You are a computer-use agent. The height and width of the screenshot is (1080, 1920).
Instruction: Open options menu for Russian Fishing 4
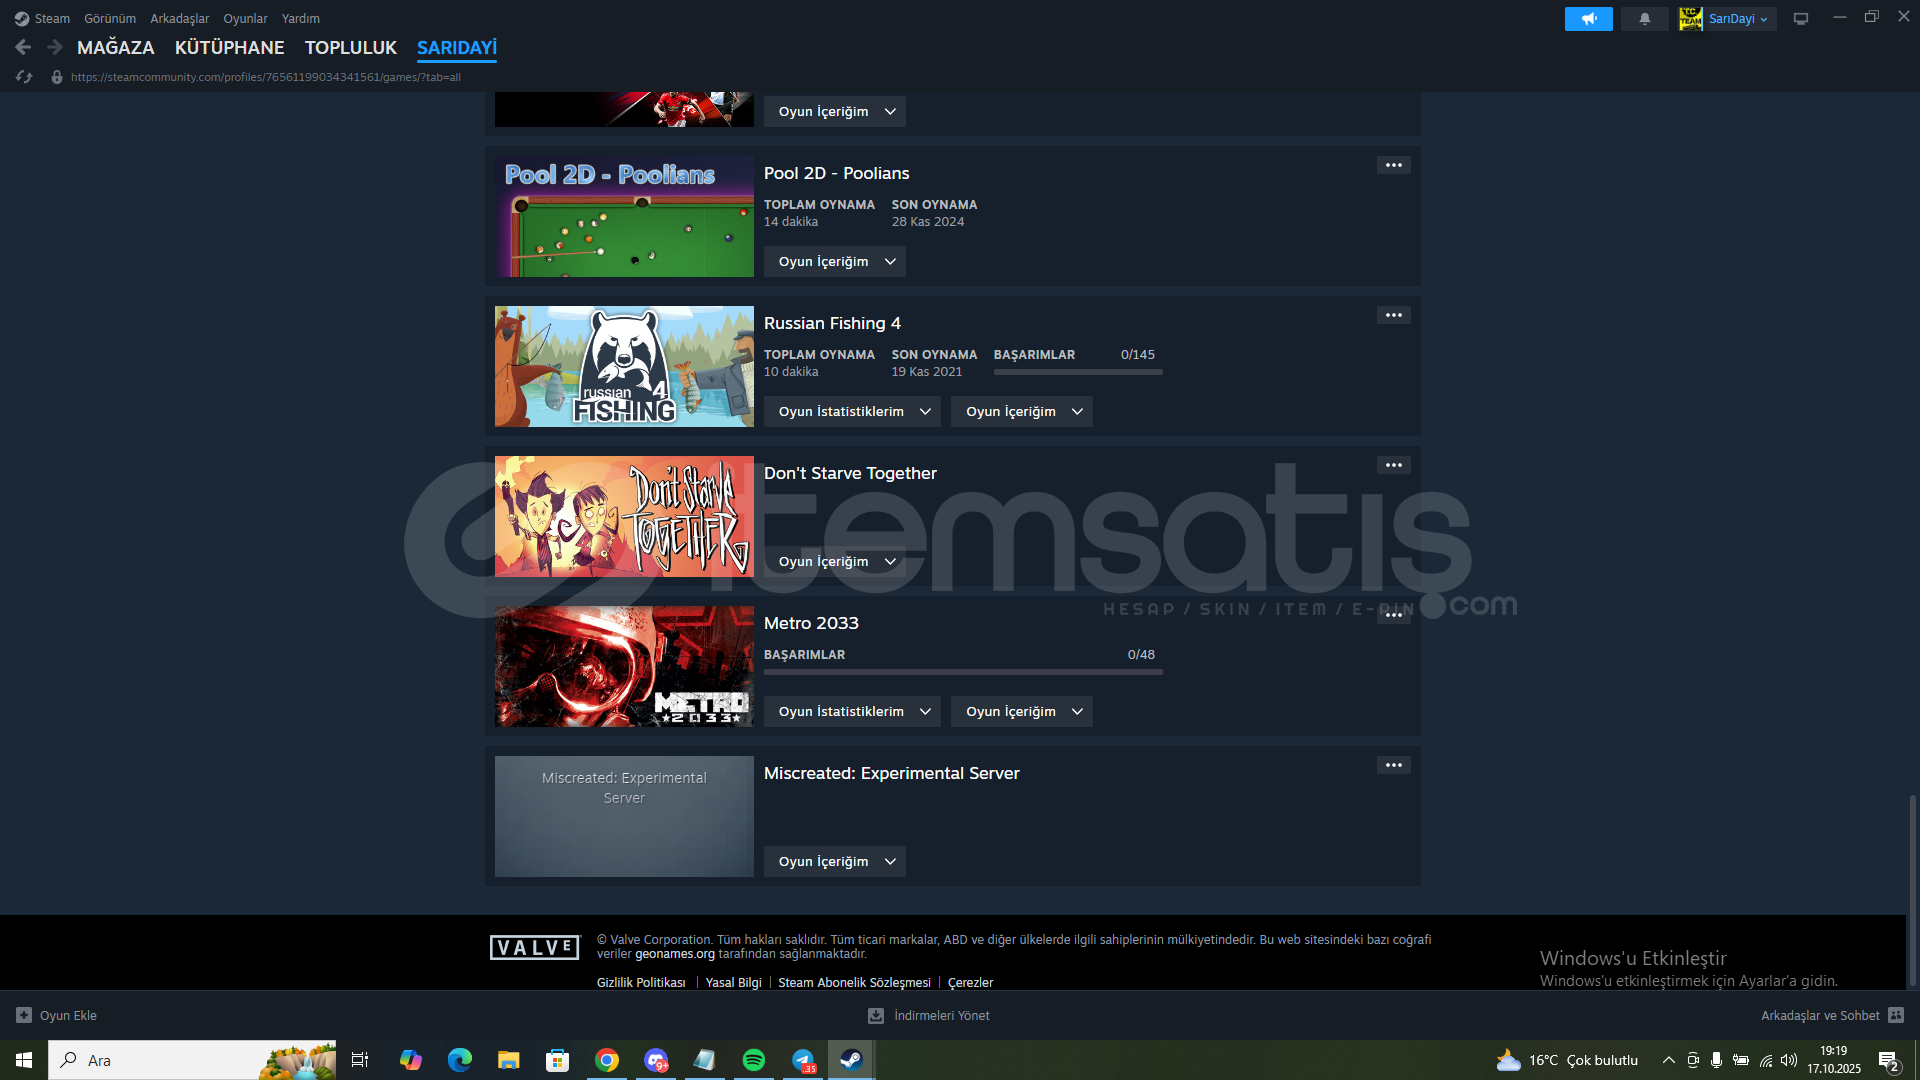pos(1393,315)
